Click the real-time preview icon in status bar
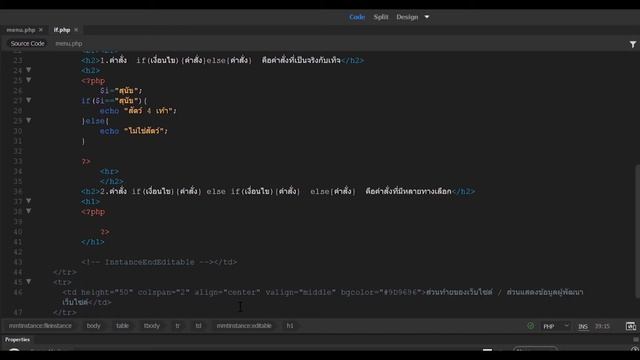 point(631,326)
